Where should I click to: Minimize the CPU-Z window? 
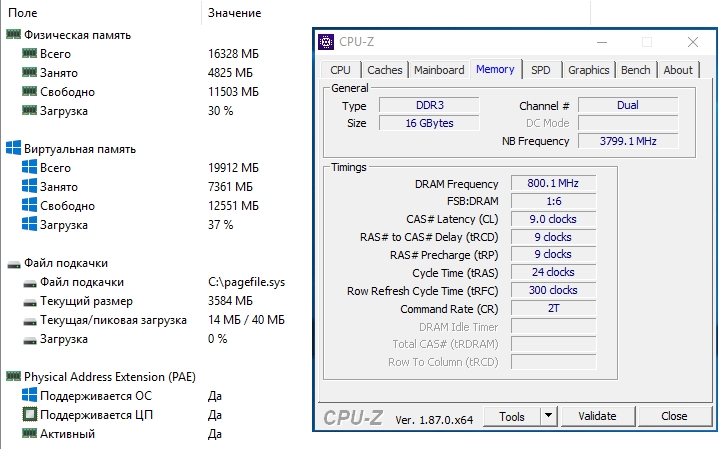(602, 42)
